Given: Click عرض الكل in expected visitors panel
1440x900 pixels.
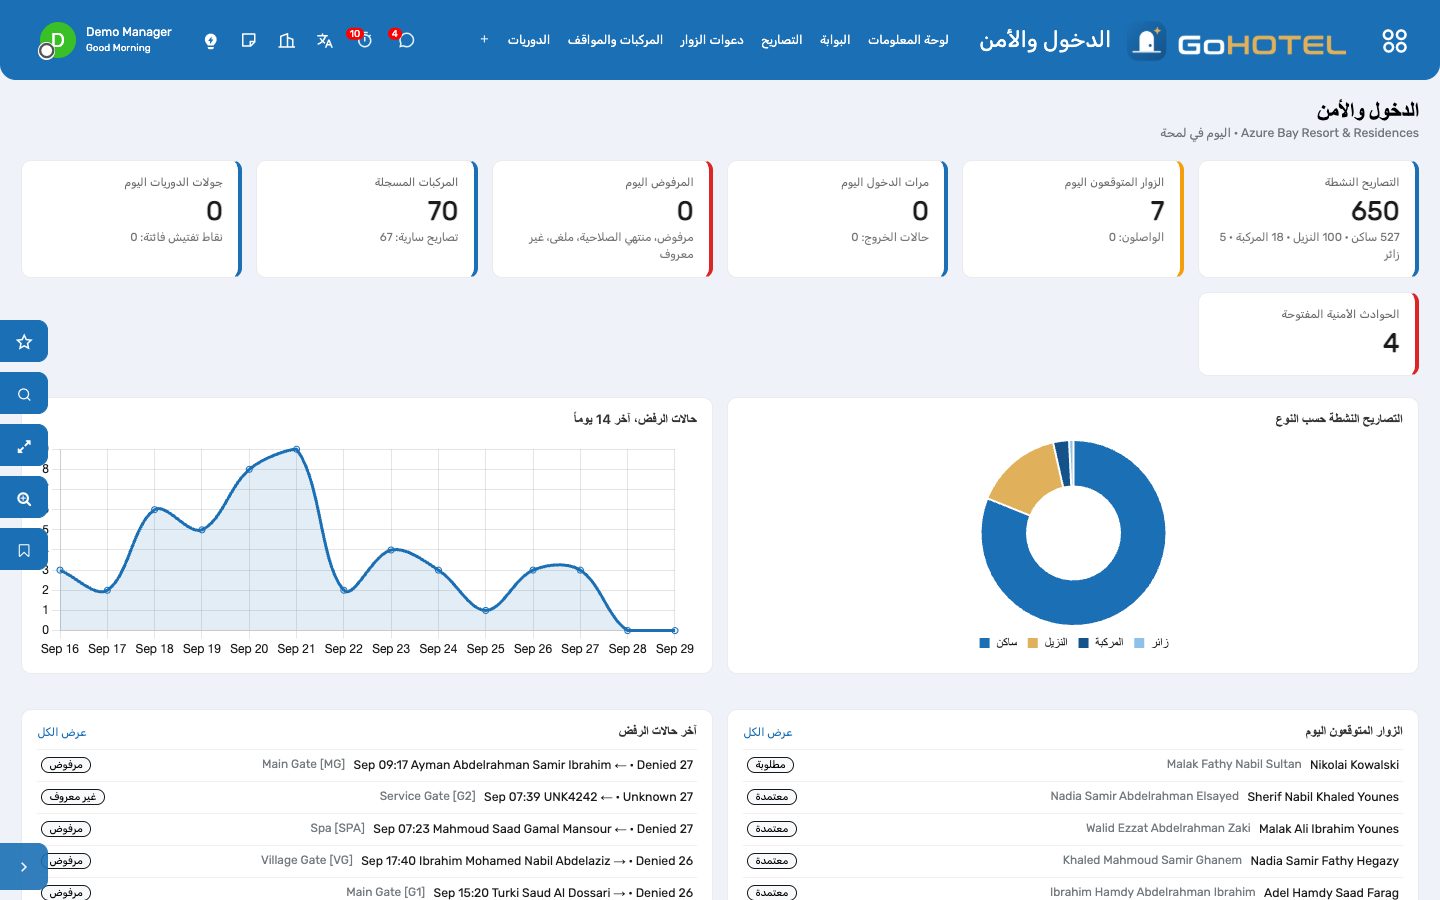Looking at the screenshot, I should pyautogui.click(x=768, y=733).
